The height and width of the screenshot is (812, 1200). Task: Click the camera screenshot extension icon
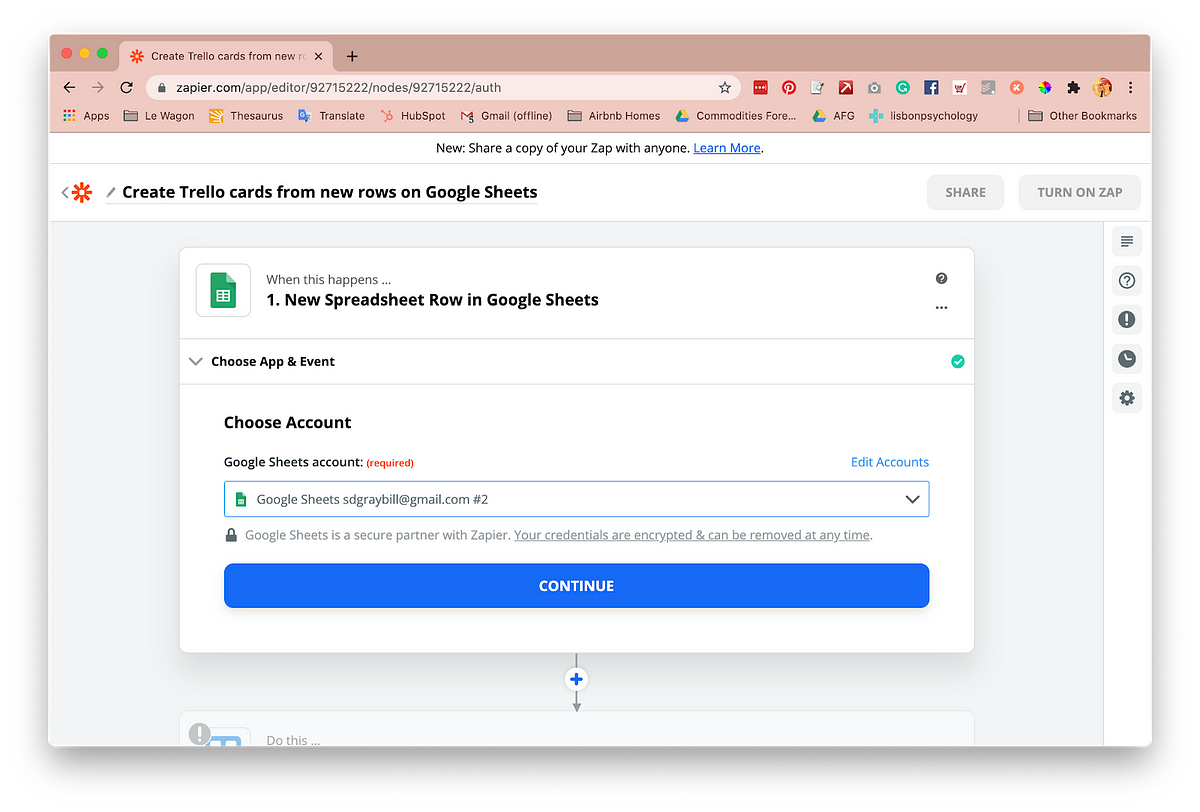(874, 87)
